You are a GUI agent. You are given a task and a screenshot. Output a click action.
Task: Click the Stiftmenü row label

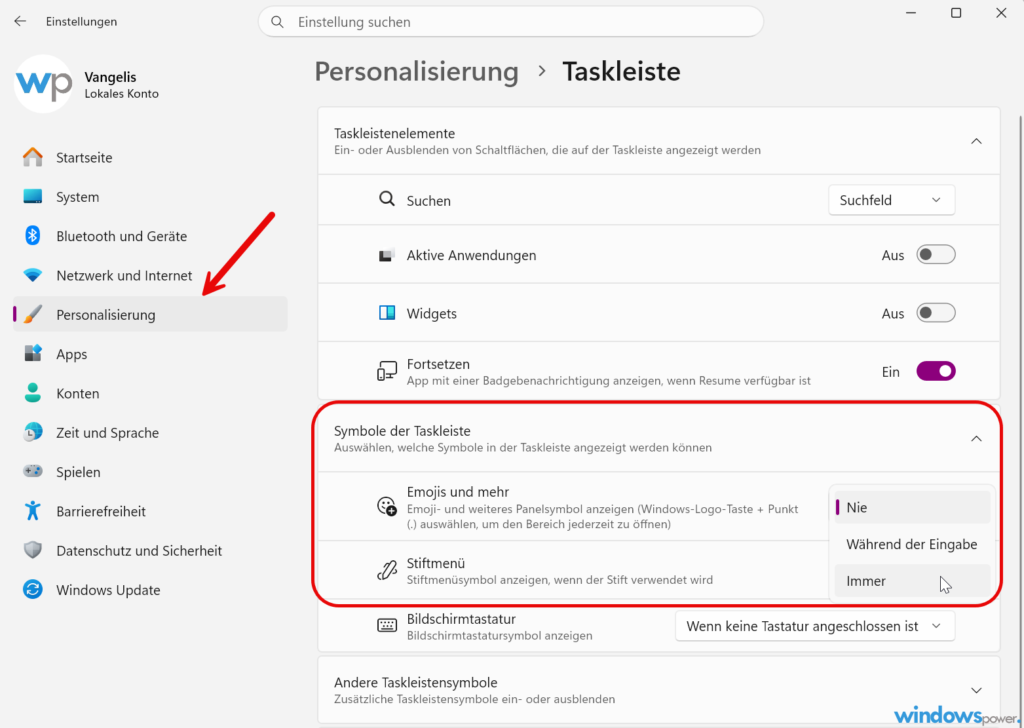tap(436, 563)
